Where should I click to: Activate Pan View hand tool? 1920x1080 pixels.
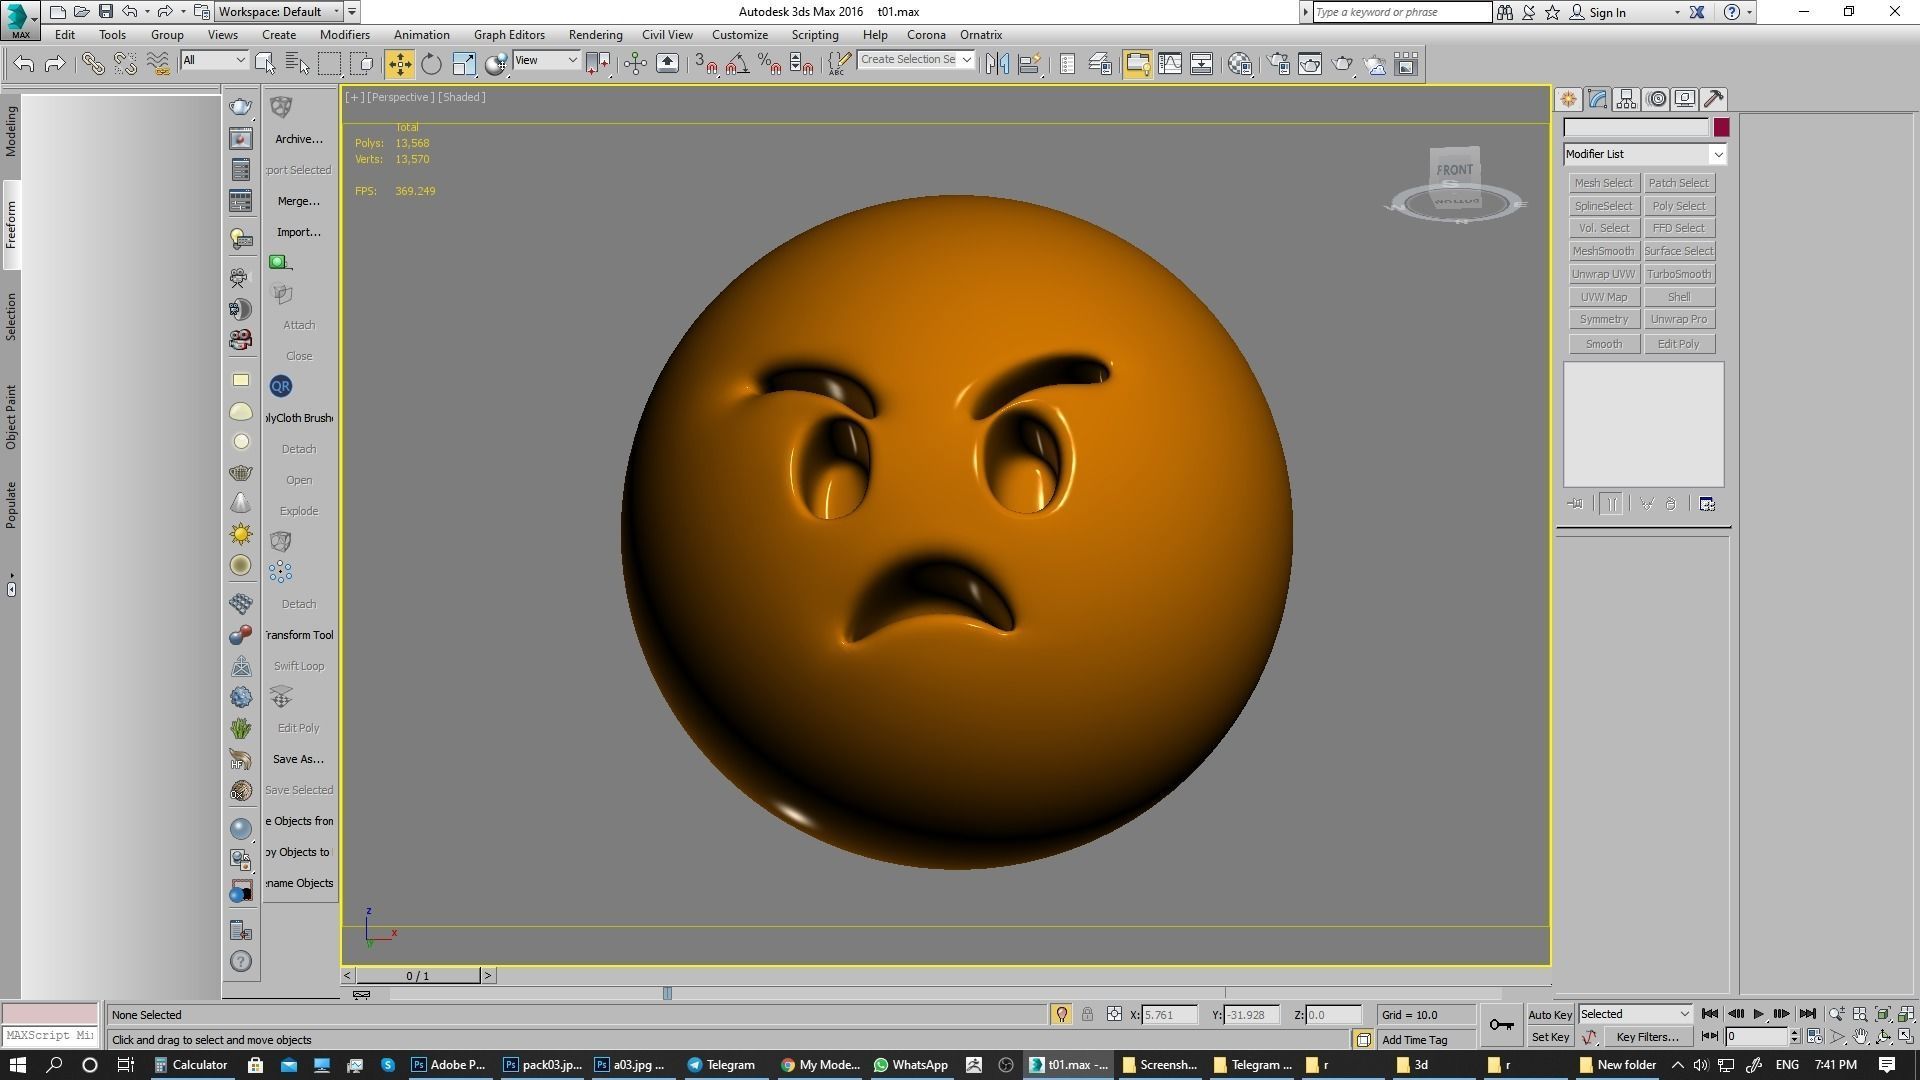click(x=1860, y=1037)
